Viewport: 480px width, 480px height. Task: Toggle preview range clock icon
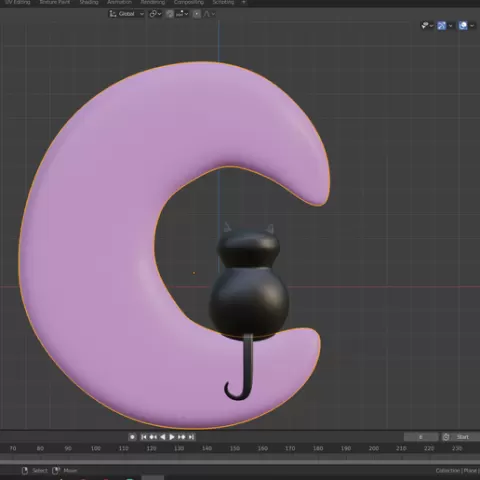446,437
